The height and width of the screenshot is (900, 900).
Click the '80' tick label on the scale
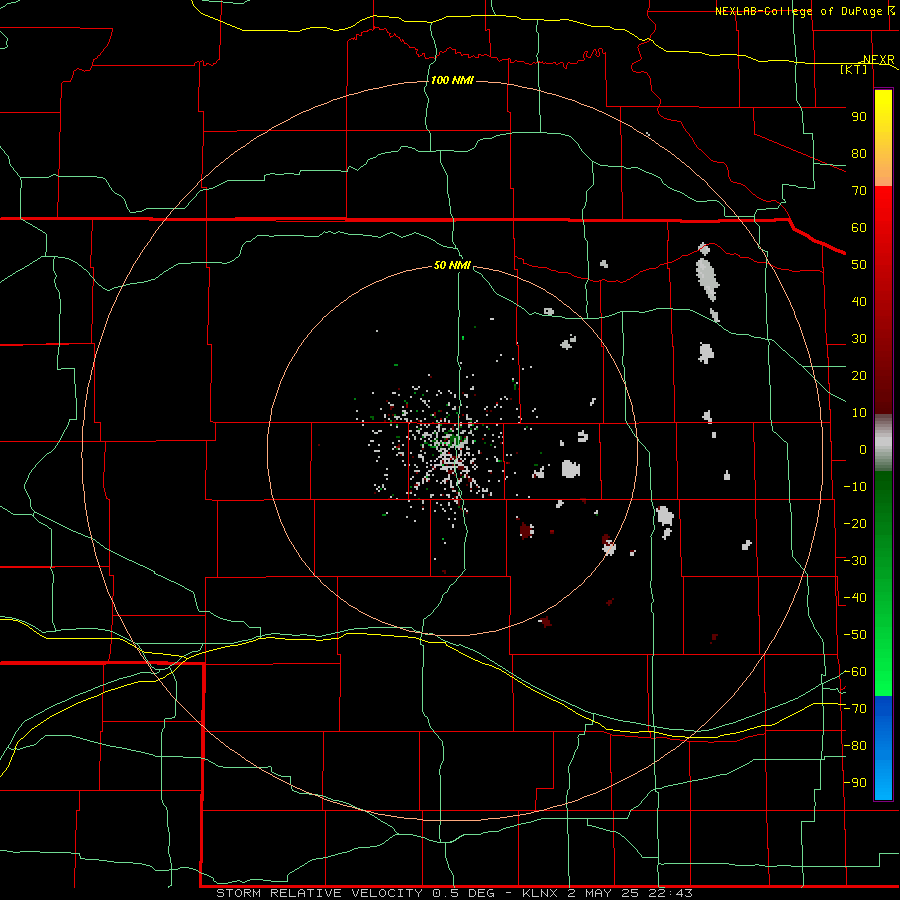click(x=859, y=153)
